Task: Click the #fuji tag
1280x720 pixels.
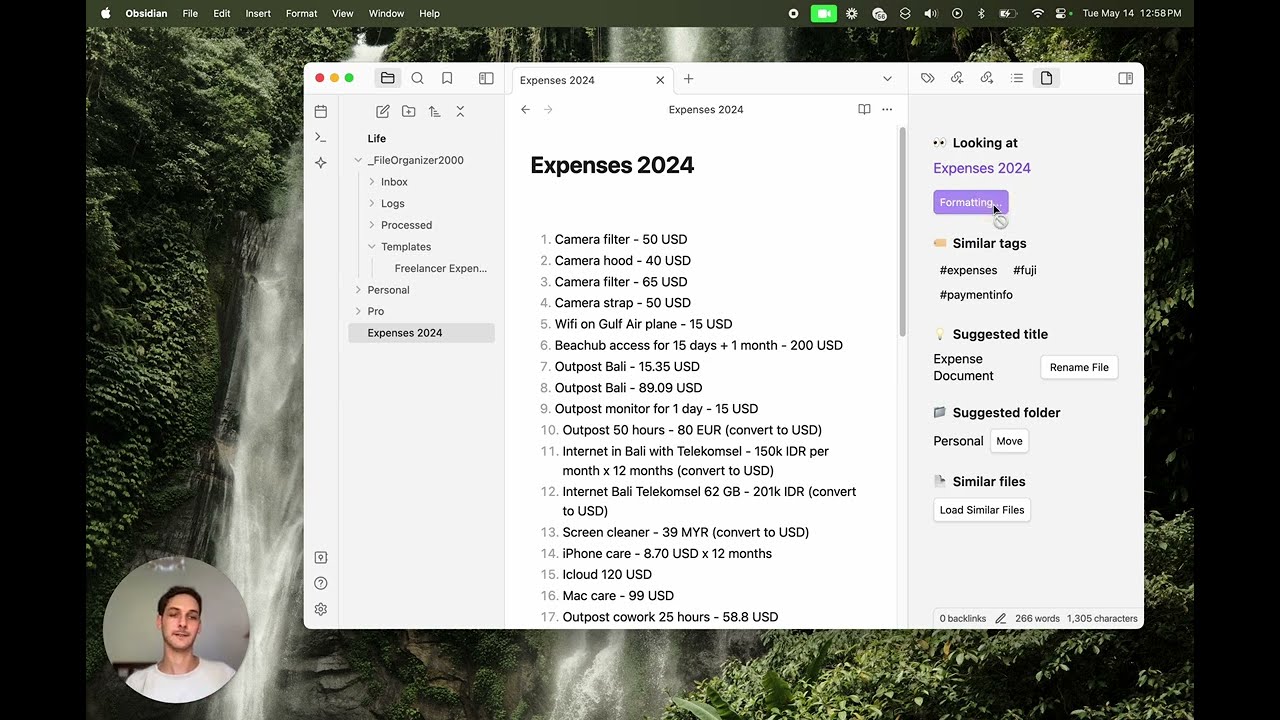Action: pos(1025,270)
